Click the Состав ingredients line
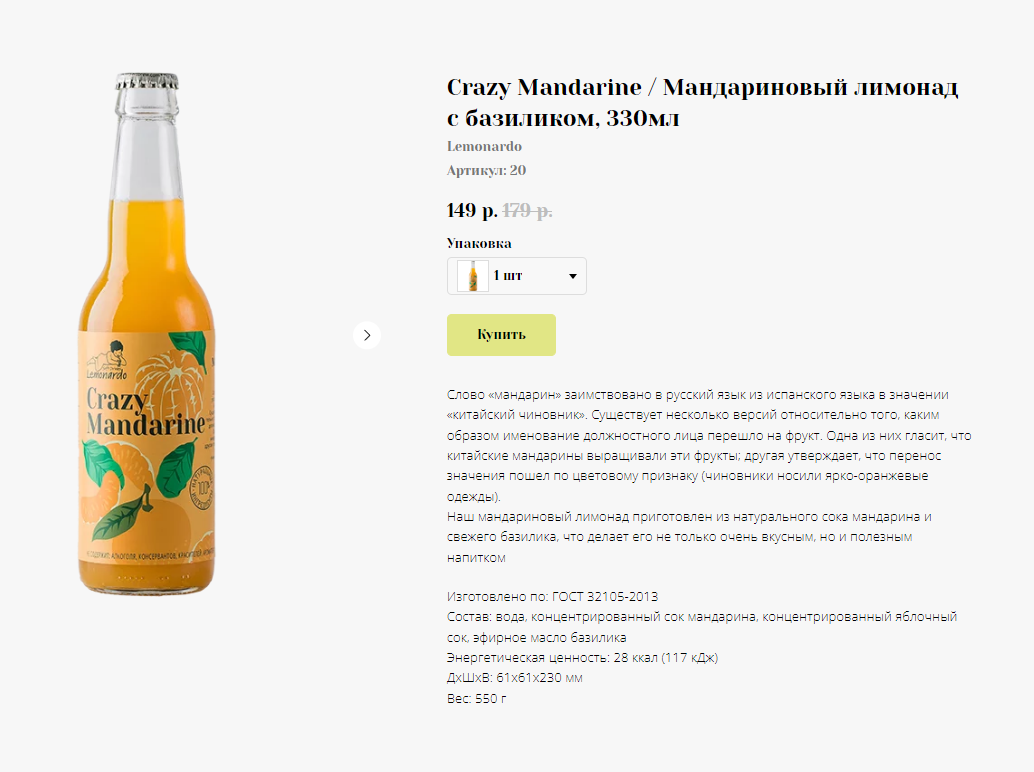The height and width of the screenshot is (772, 1034). click(x=702, y=627)
